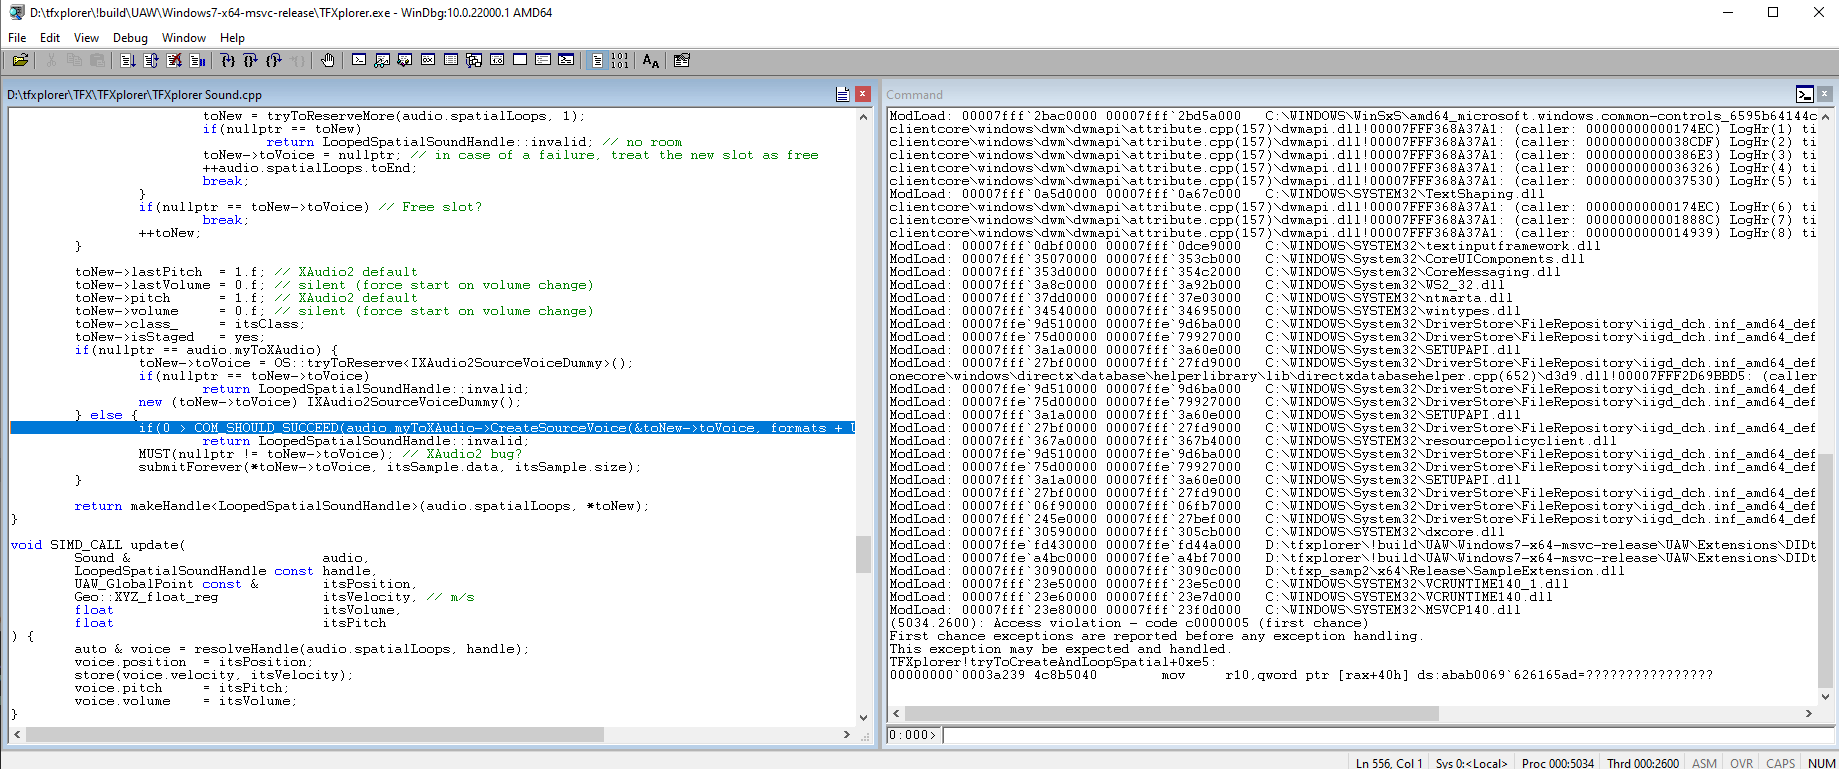1839x769 pixels.
Task: Click the Step Over toolbar icon
Action: (250, 61)
